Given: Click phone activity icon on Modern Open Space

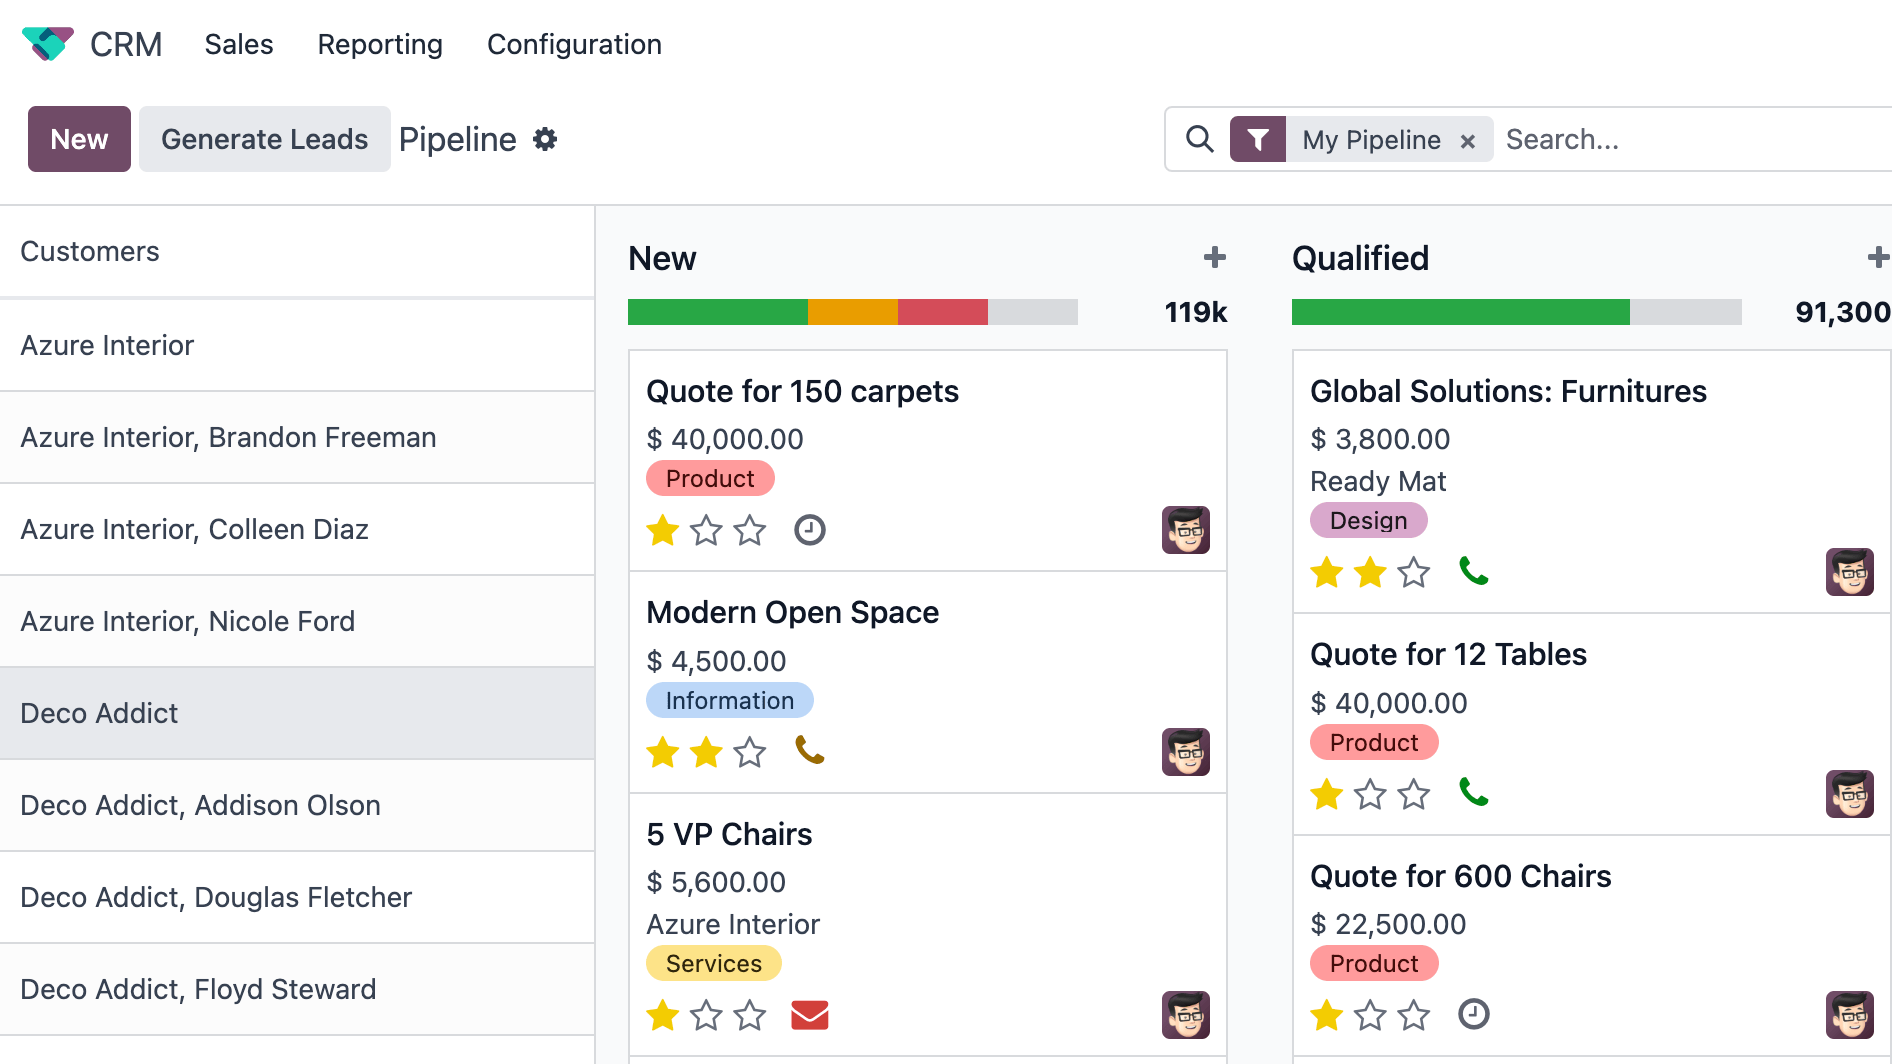Looking at the screenshot, I should pyautogui.click(x=809, y=750).
